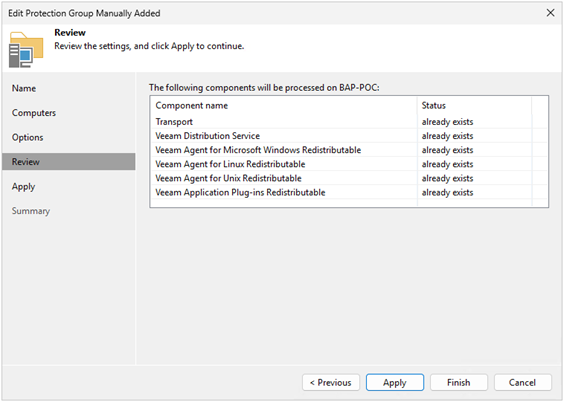Click the Apply button at bottom
Screen dimensions: 564x402
click(395, 383)
